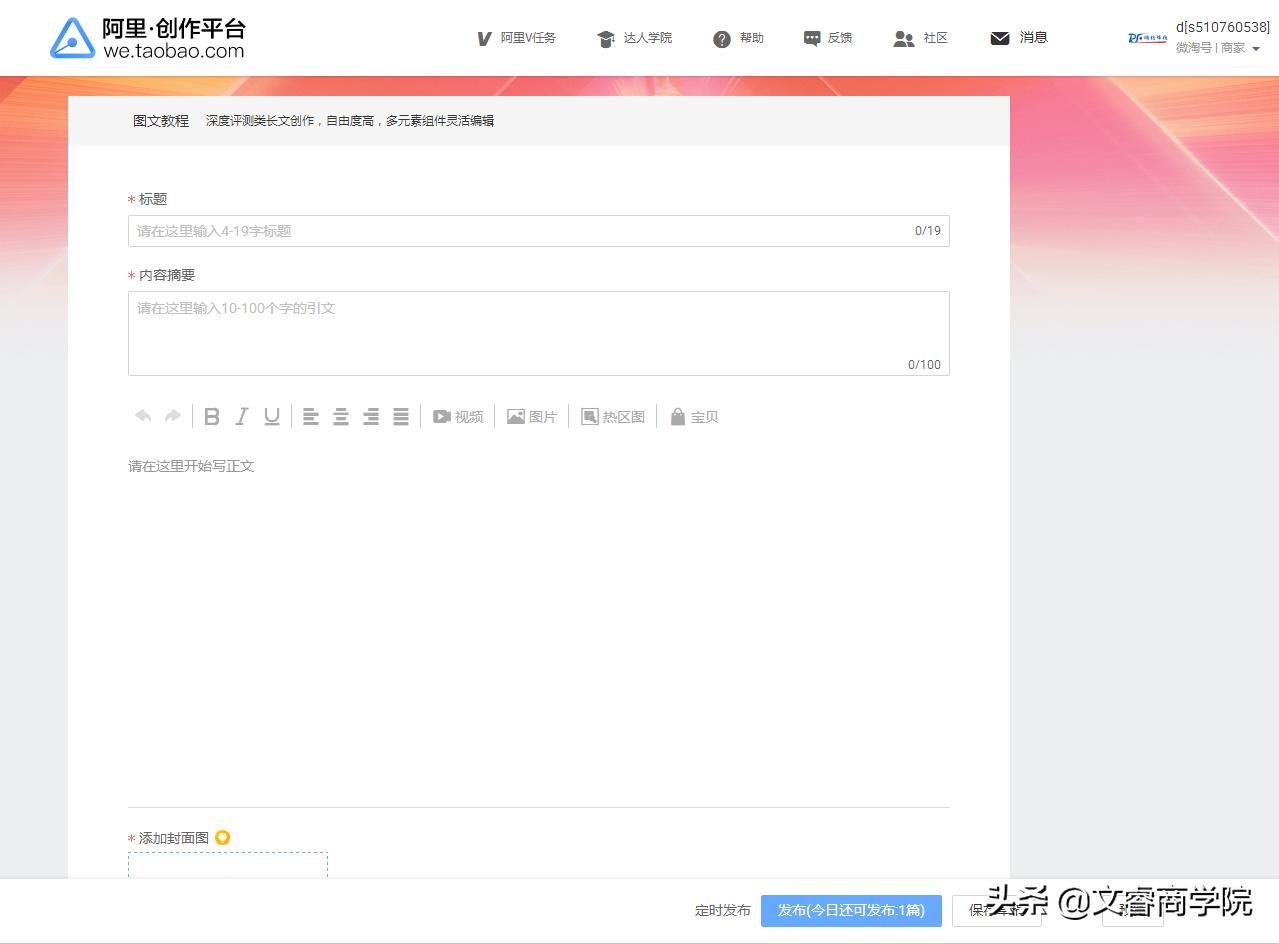Image resolution: width=1279 pixels, height=944 pixels.
Task: Insert an image using the 图片 icon
Action: (531, 416)
